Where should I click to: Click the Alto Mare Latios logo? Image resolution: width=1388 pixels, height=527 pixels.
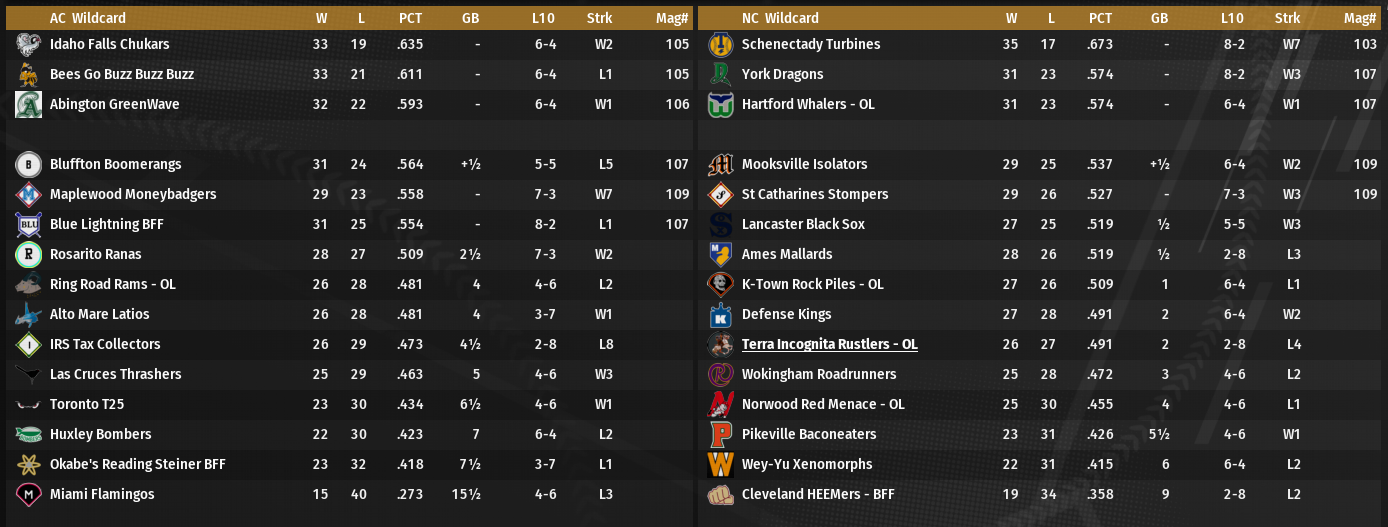coord(28,314)
